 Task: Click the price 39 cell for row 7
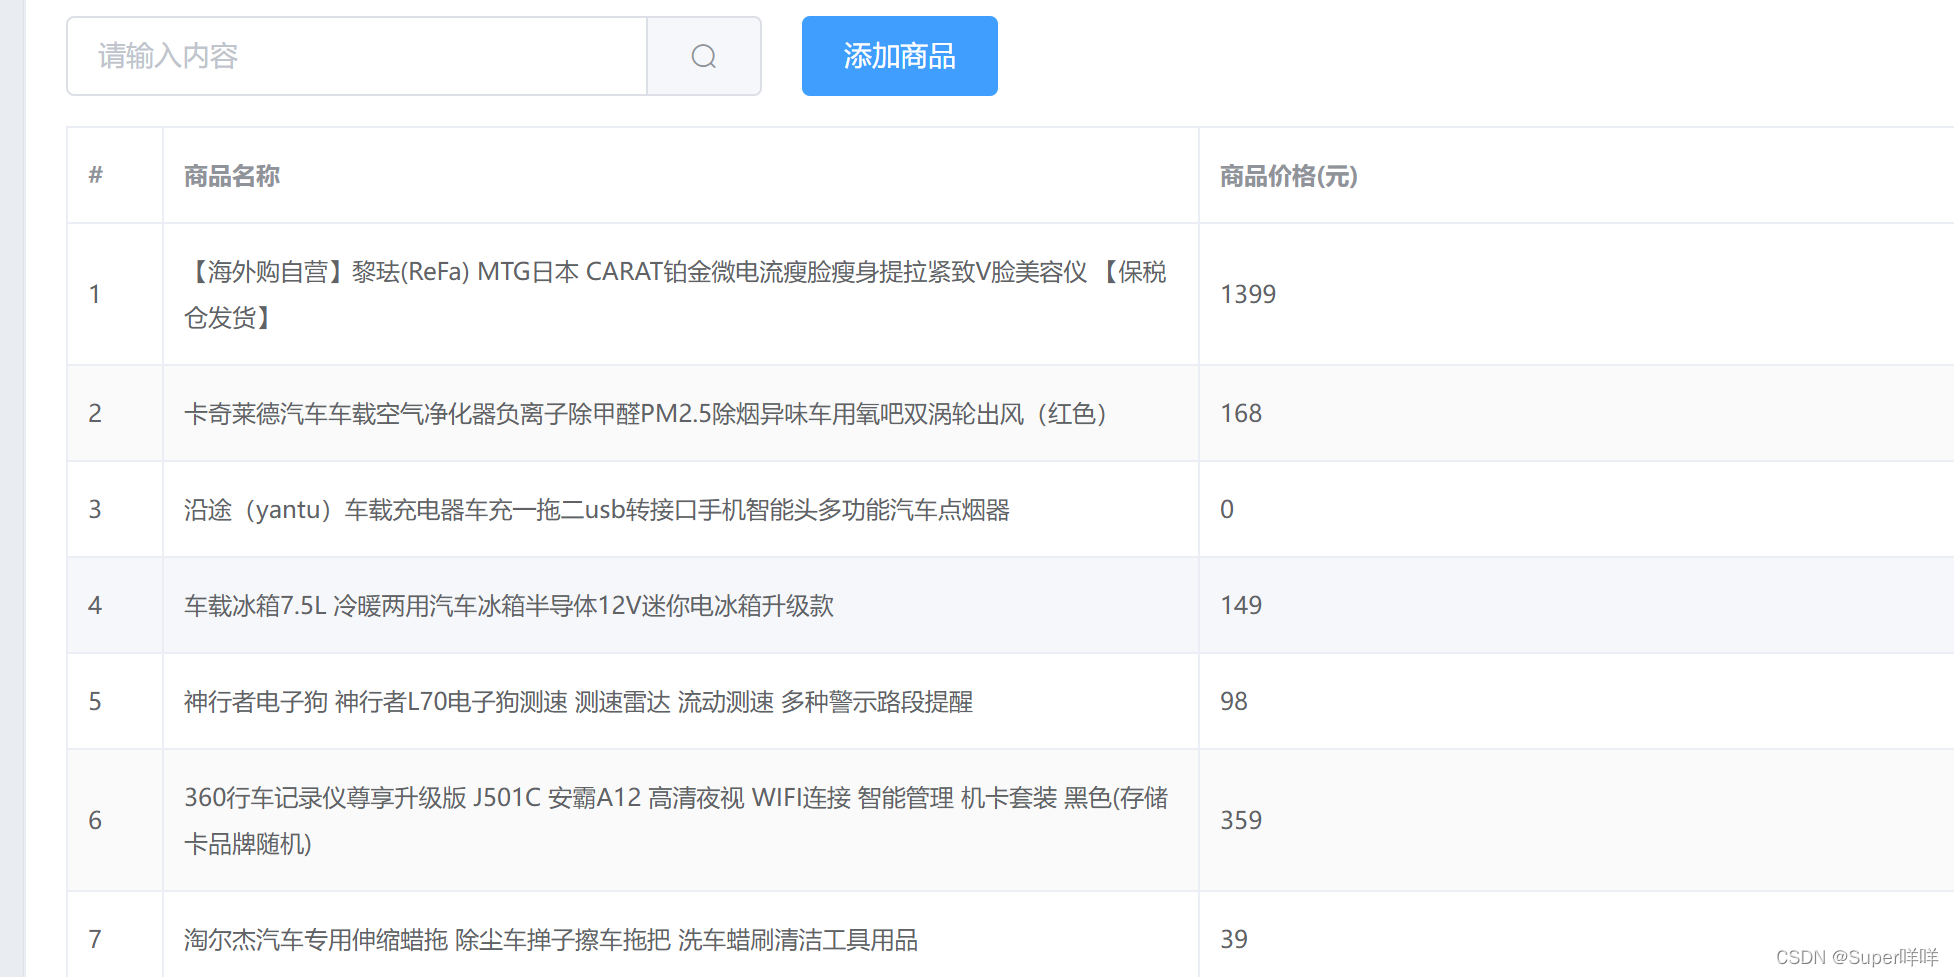(x=1234, y=939)
